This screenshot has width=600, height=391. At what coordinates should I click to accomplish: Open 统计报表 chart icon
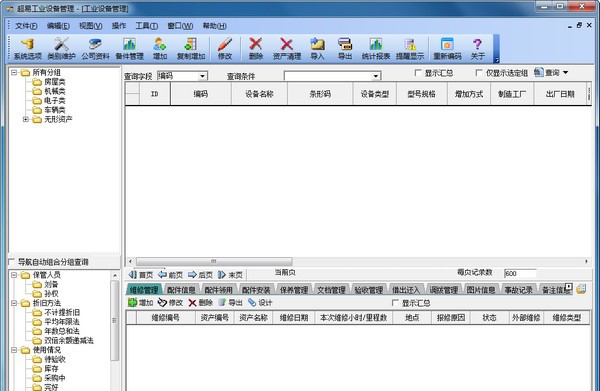point(376,49)
